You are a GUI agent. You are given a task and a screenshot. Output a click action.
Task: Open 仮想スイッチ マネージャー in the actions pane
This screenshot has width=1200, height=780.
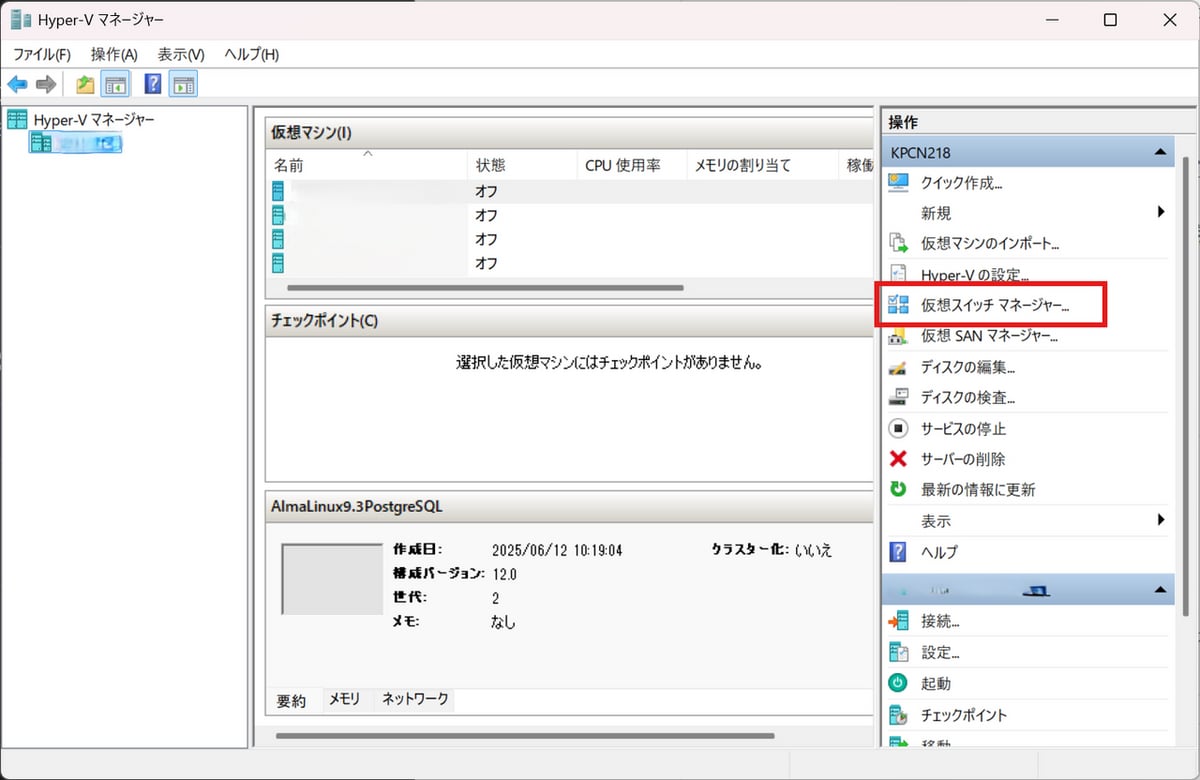coord(994,305)
